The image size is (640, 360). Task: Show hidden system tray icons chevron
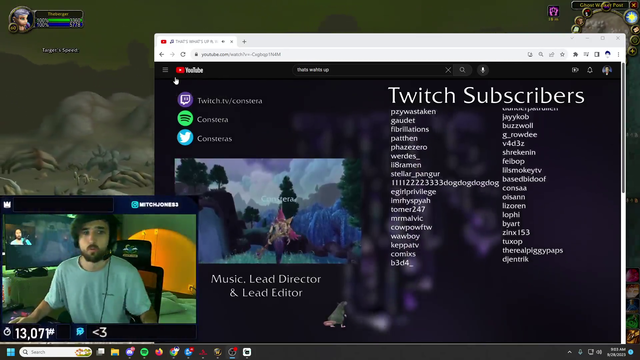[x=569, y=352]
